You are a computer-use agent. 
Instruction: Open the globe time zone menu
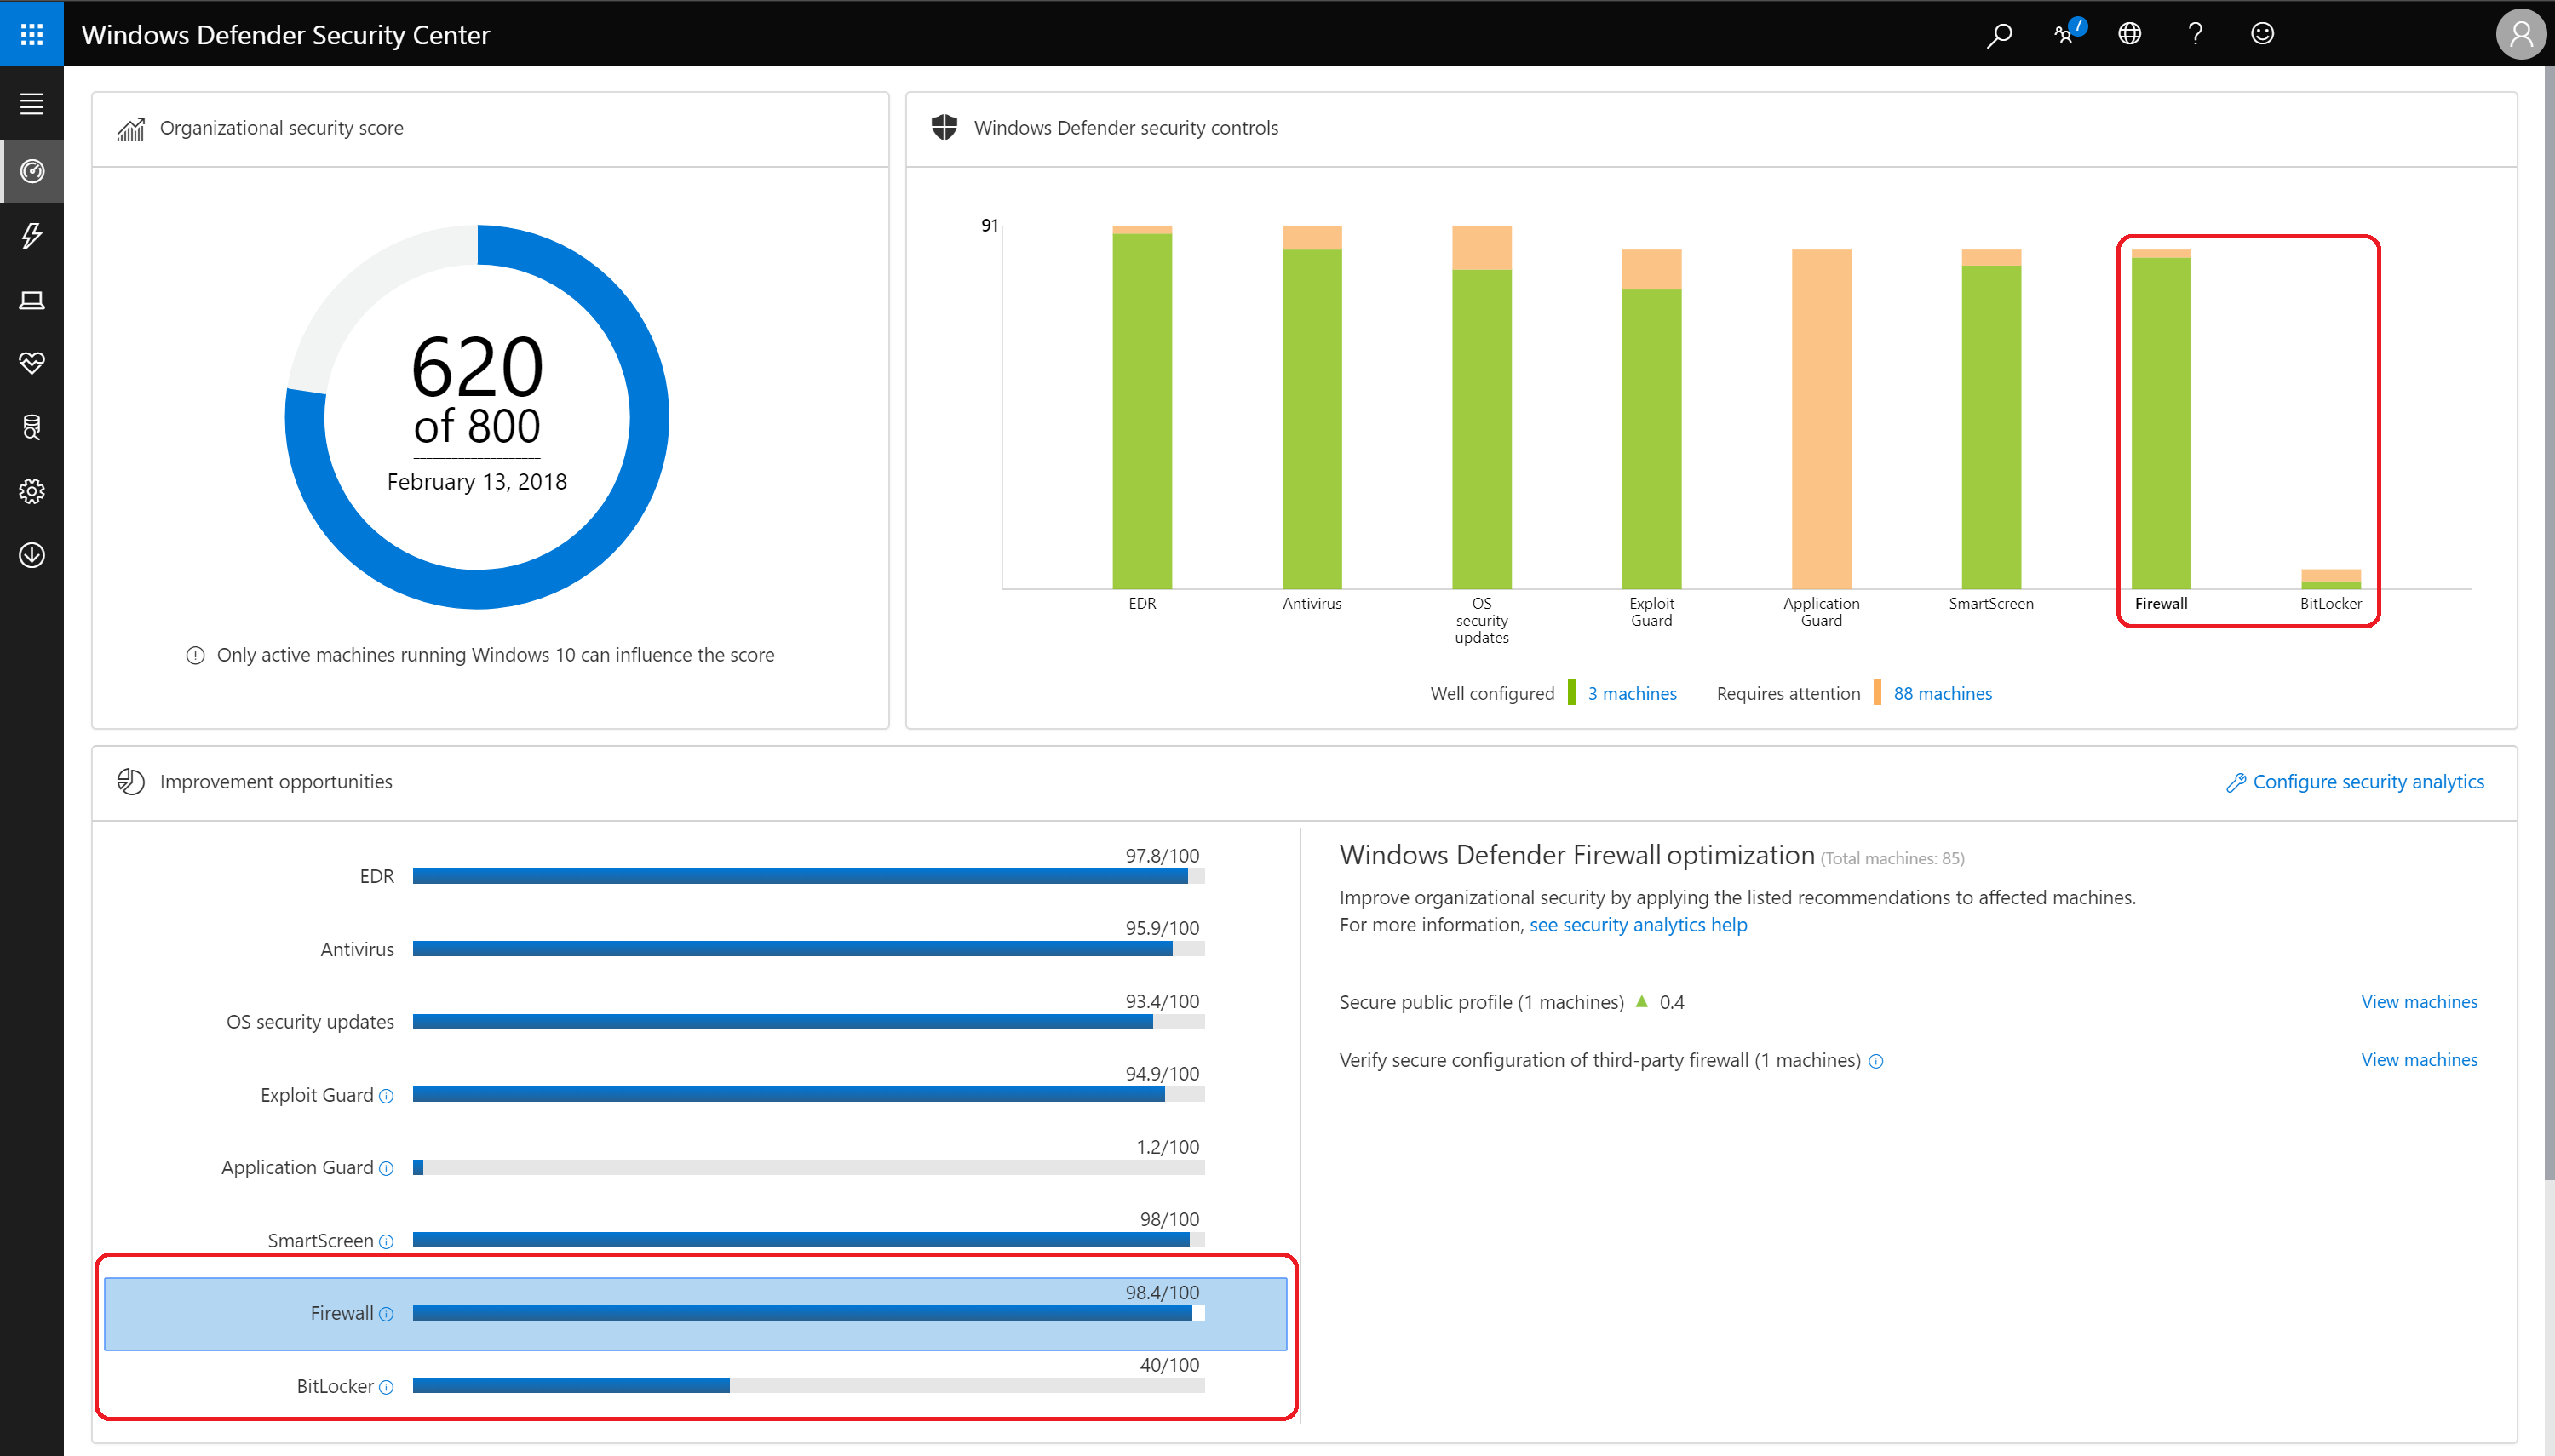(2129, 34)
